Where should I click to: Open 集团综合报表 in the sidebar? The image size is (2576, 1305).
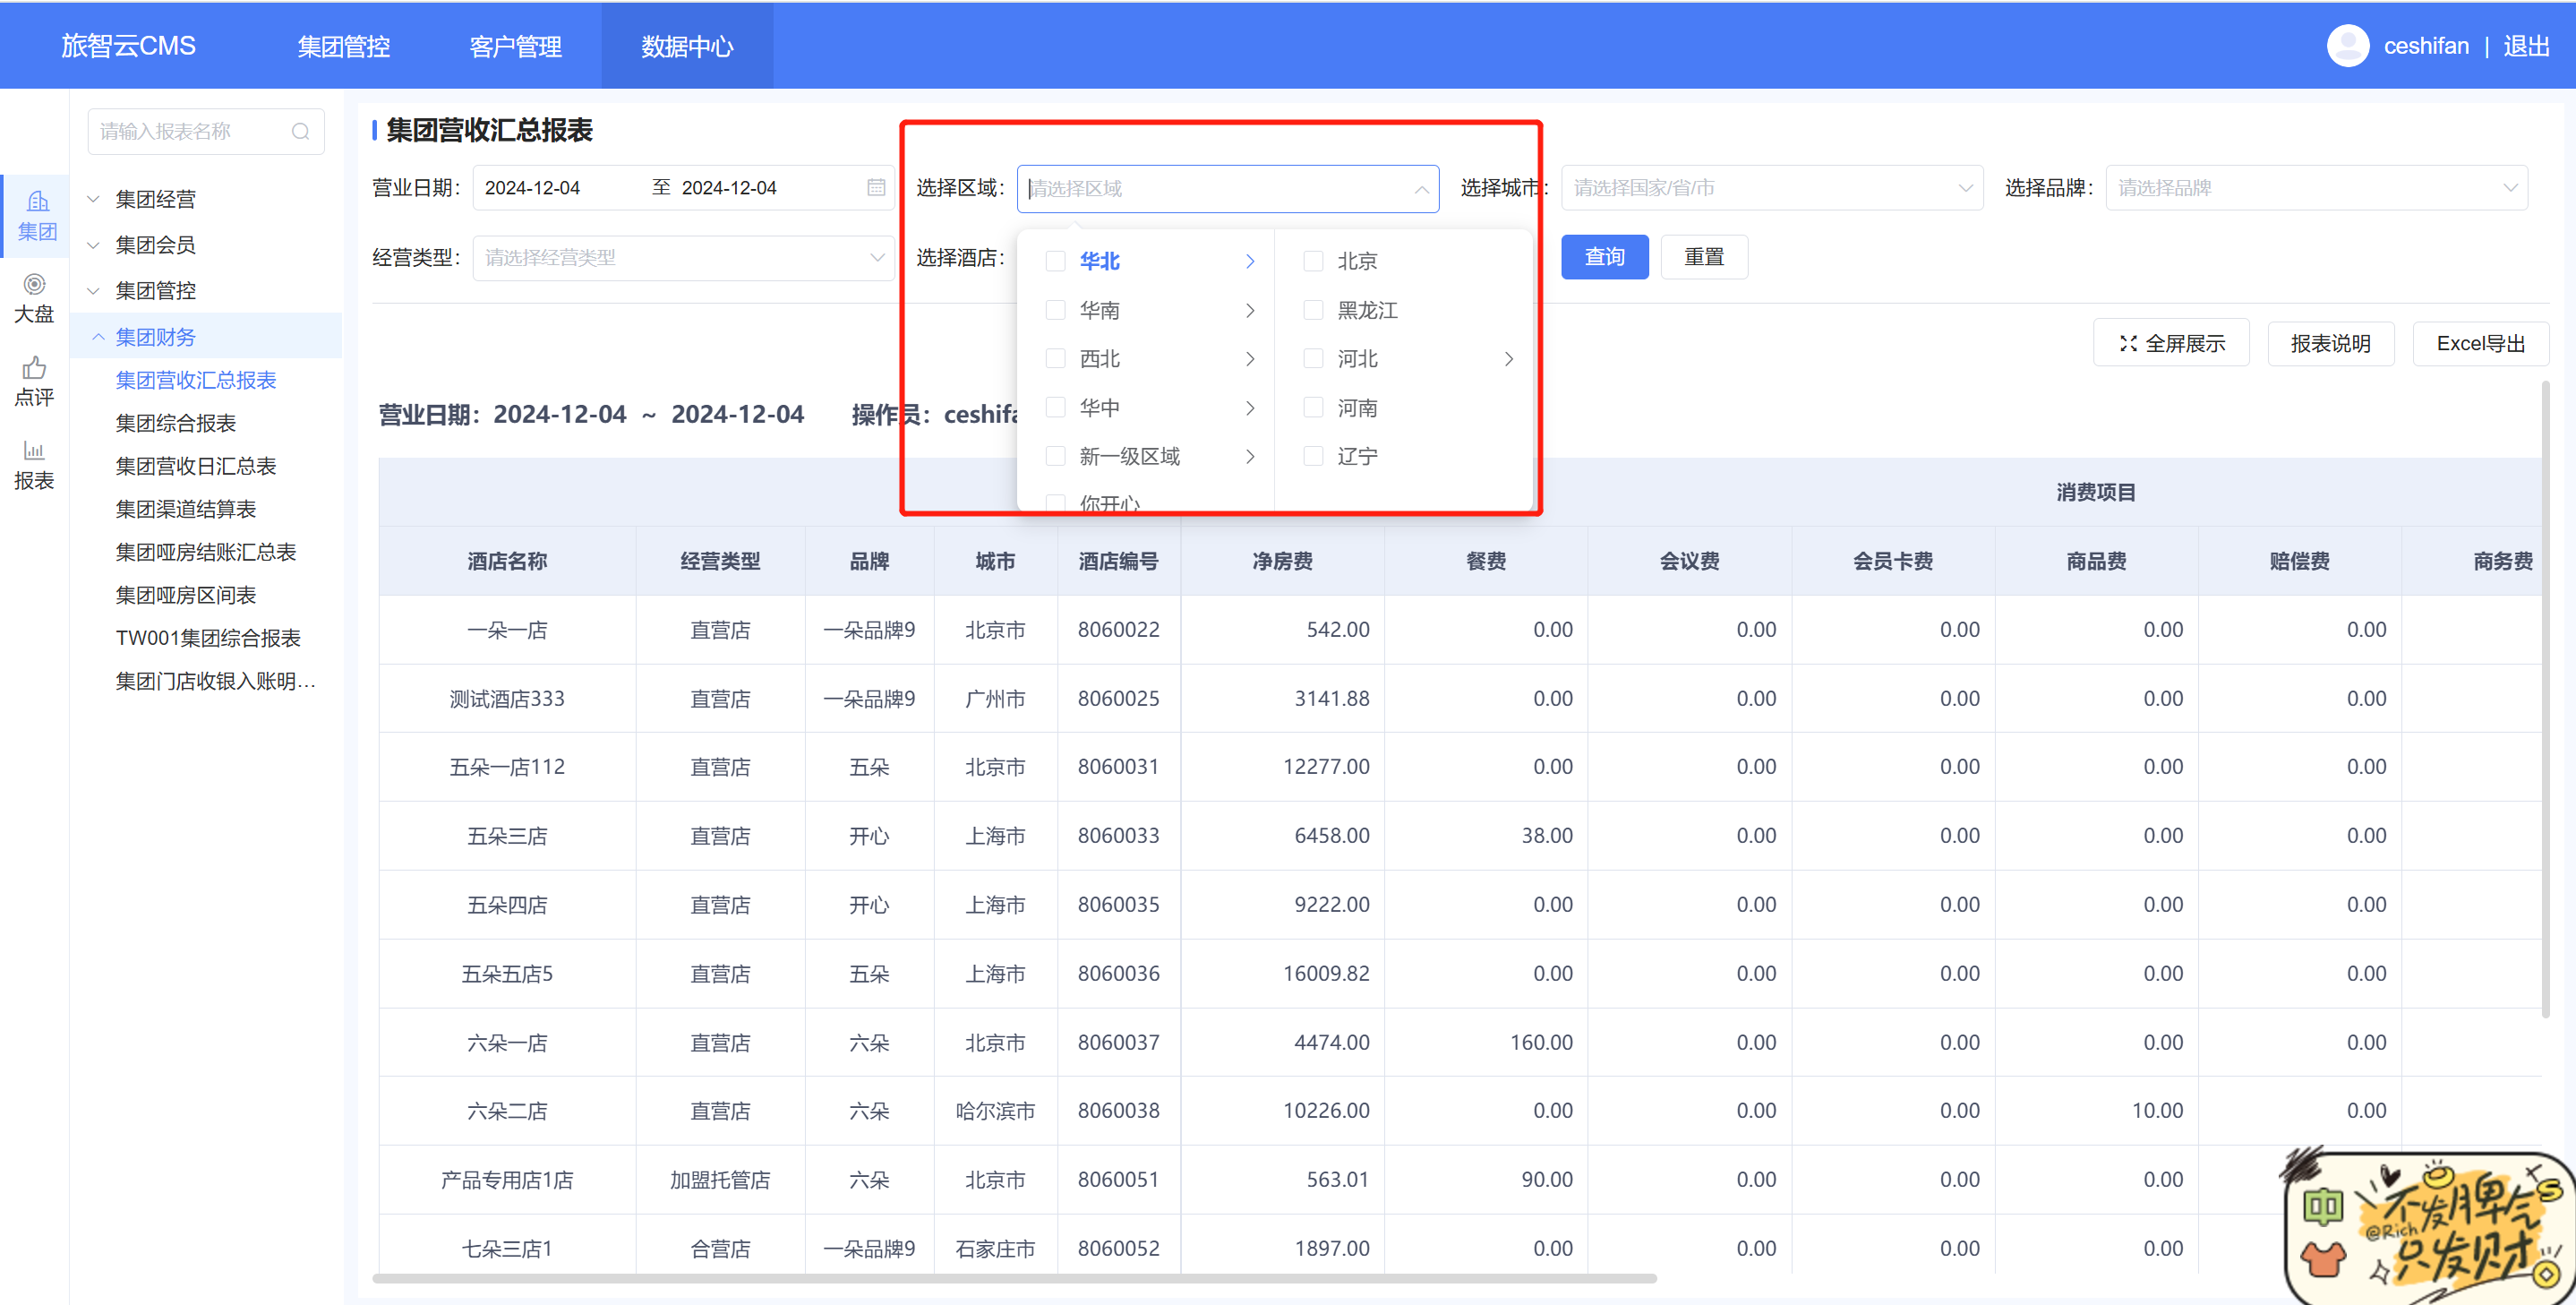coord(176,423)
